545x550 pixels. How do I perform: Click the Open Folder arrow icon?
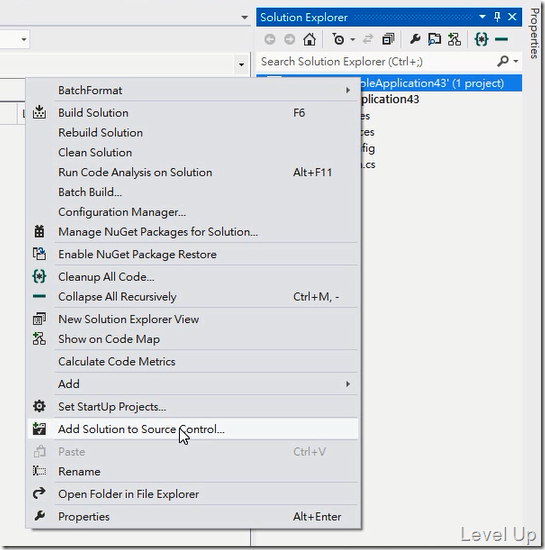pos(39,493)
